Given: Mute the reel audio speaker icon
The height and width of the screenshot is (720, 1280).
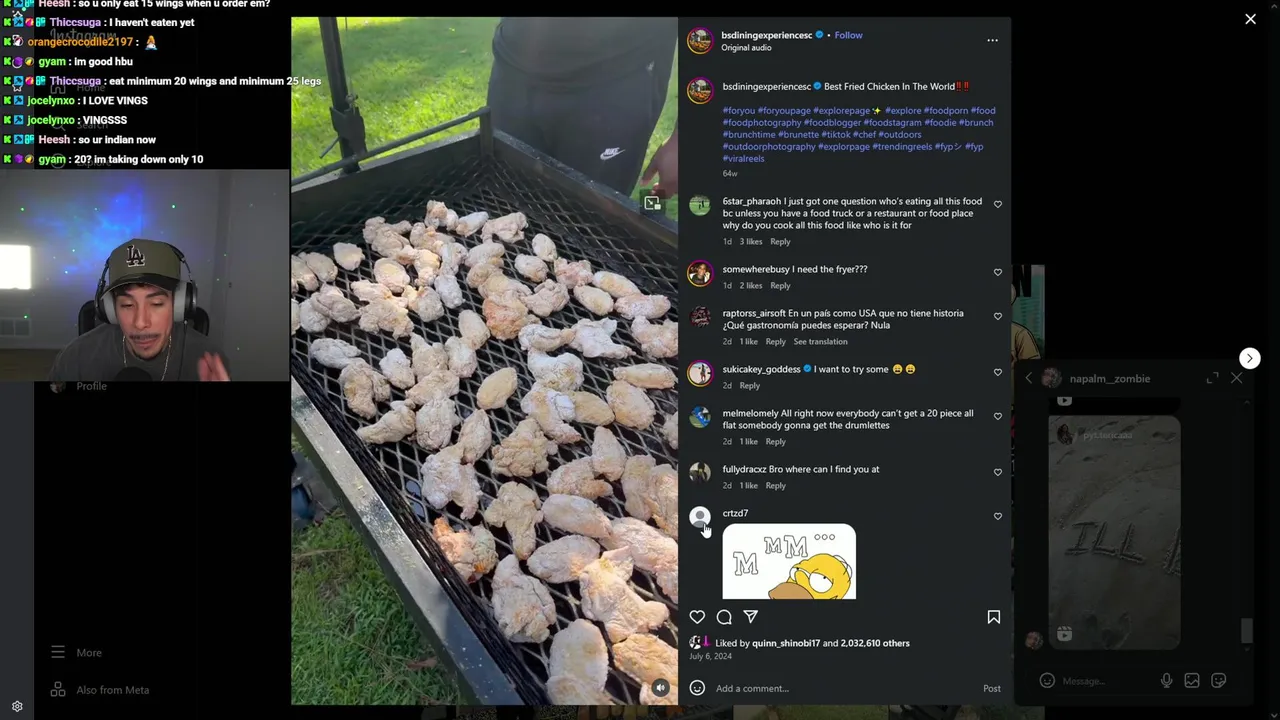Looking at the screenshot, I should click(660, 688).
